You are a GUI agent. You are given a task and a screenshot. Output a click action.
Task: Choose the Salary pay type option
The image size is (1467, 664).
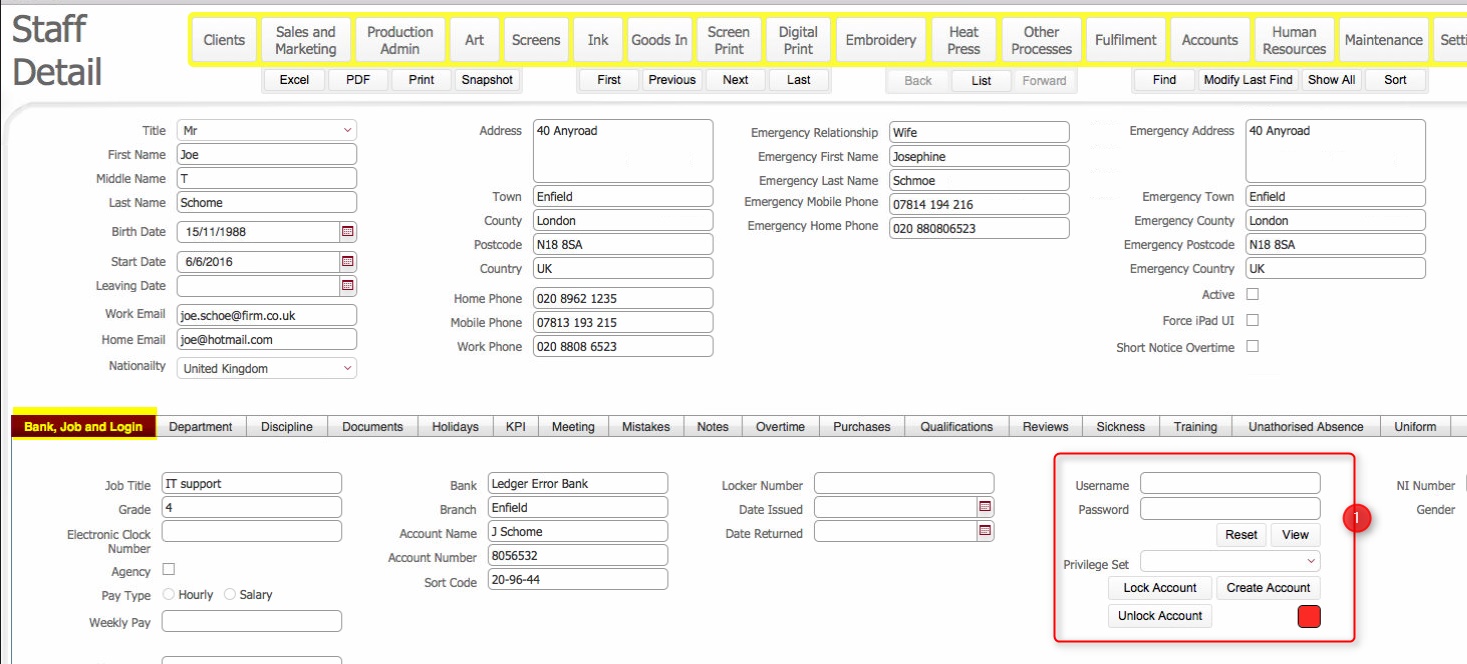(x=230, y=595)
